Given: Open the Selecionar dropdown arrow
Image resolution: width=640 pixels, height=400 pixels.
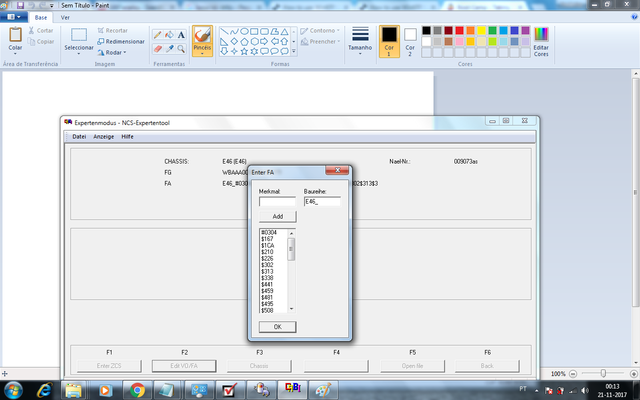Looking at the screenshot, I should 79,54.
